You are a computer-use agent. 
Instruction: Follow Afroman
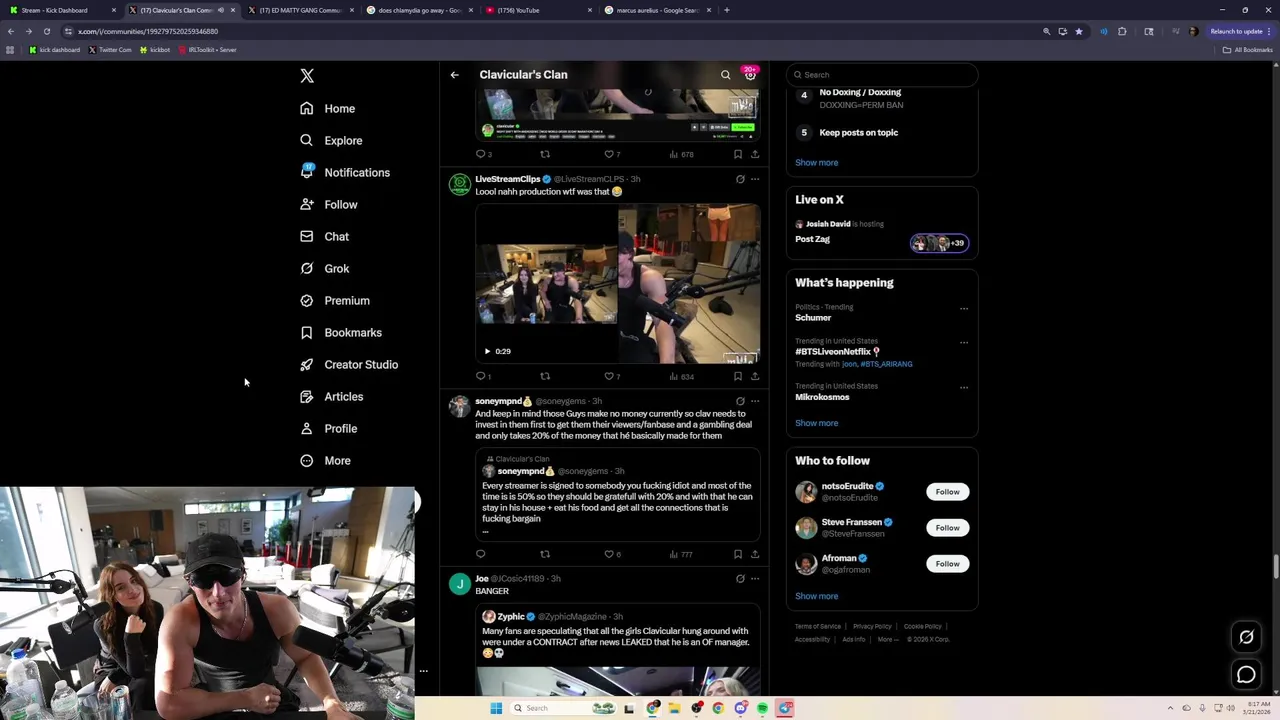click(x=947, y=564)
